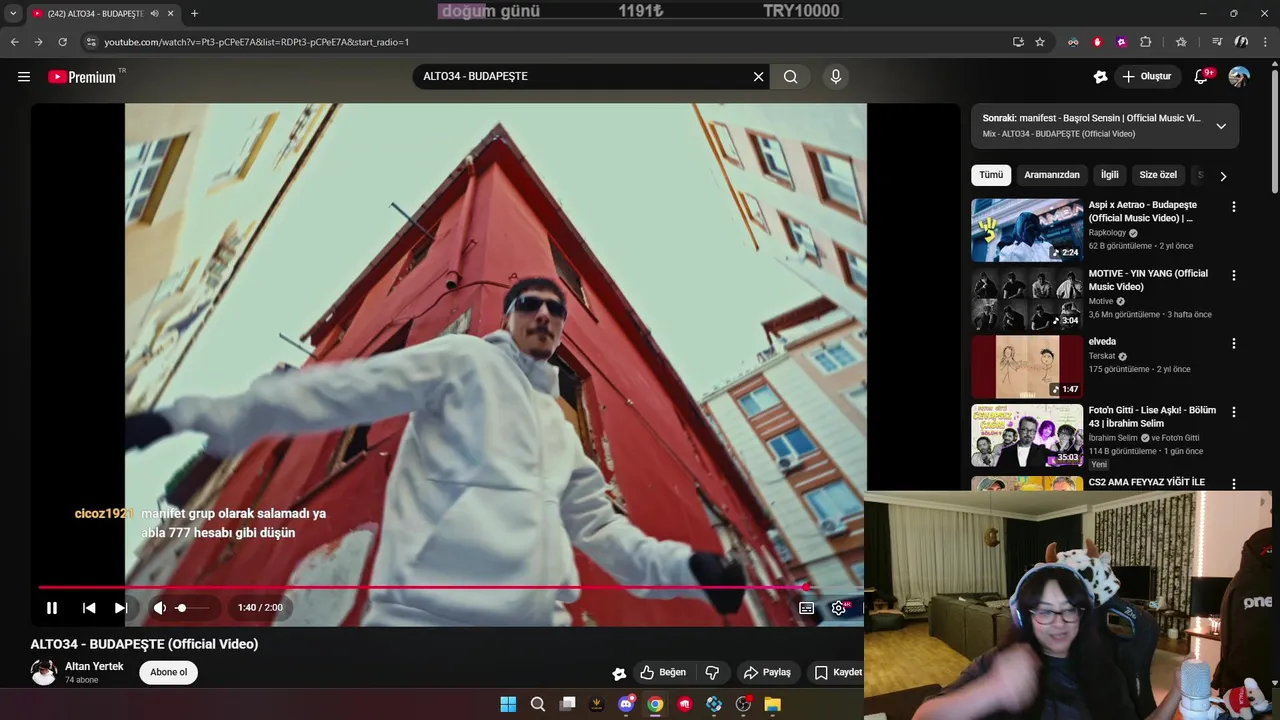Close the ALTO34 BUDAPEŞTE tab
Viewport: 1280px width, 720px height.
(171, 13)
